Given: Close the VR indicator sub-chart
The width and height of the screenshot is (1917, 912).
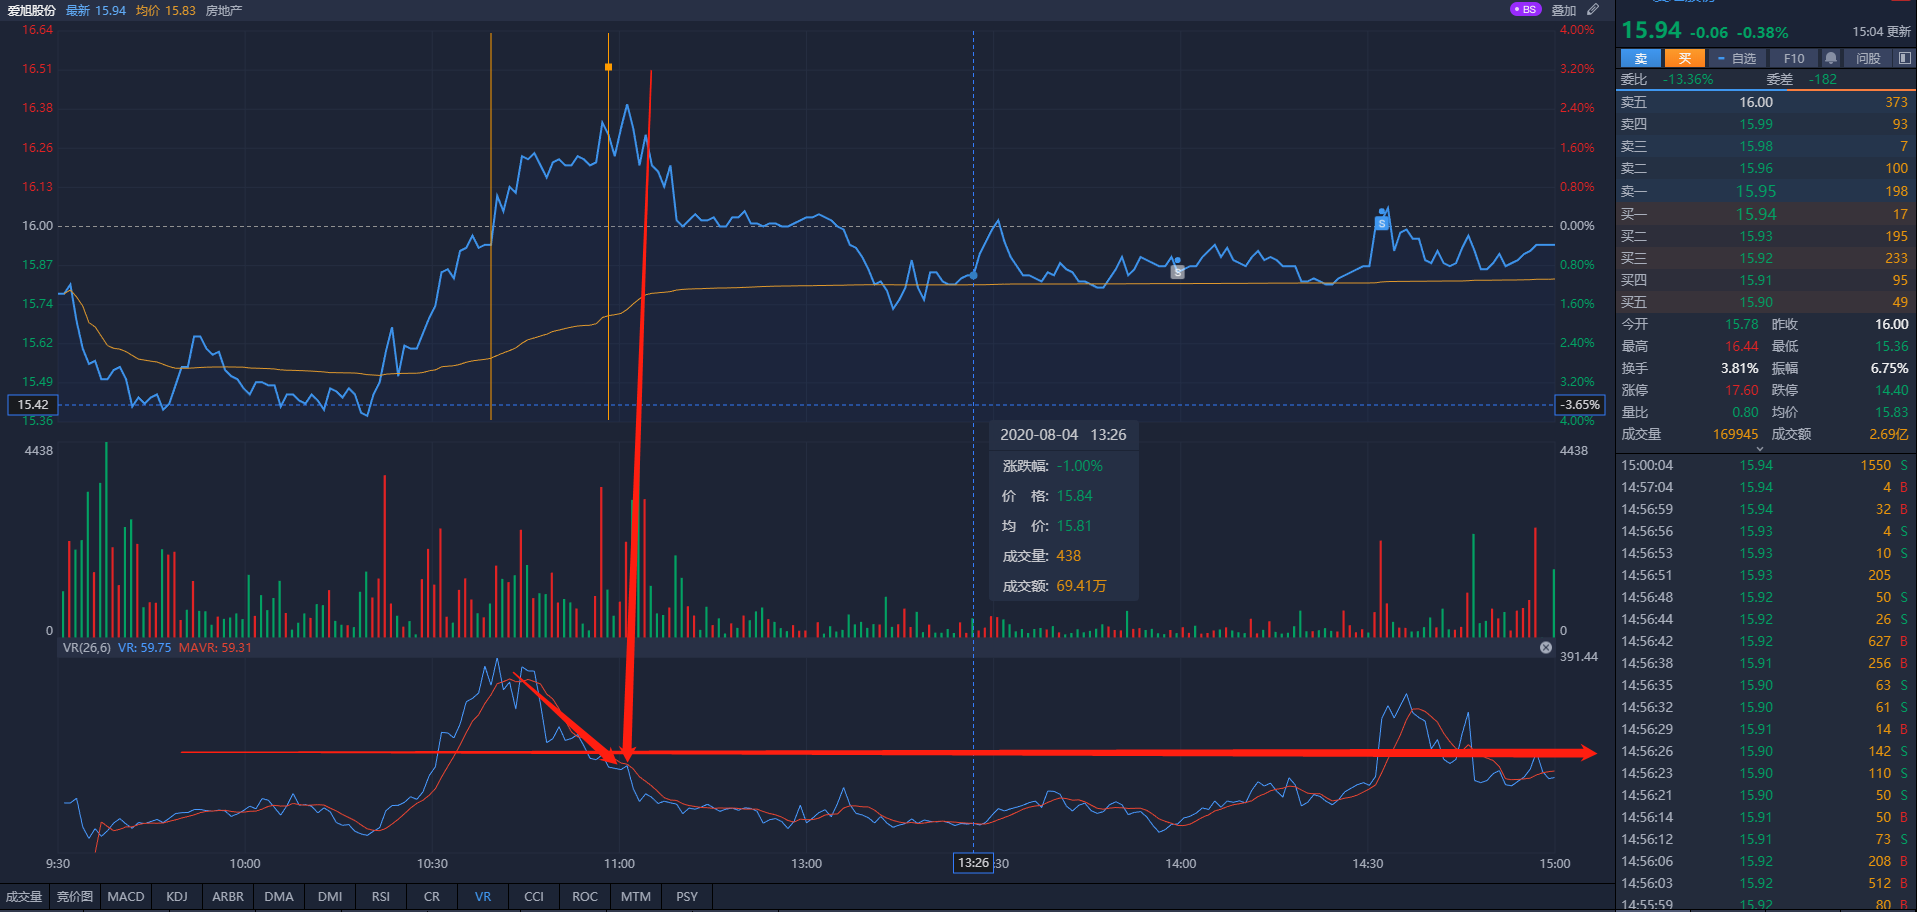Looking at the screenshot, I should click(1546, 648).
